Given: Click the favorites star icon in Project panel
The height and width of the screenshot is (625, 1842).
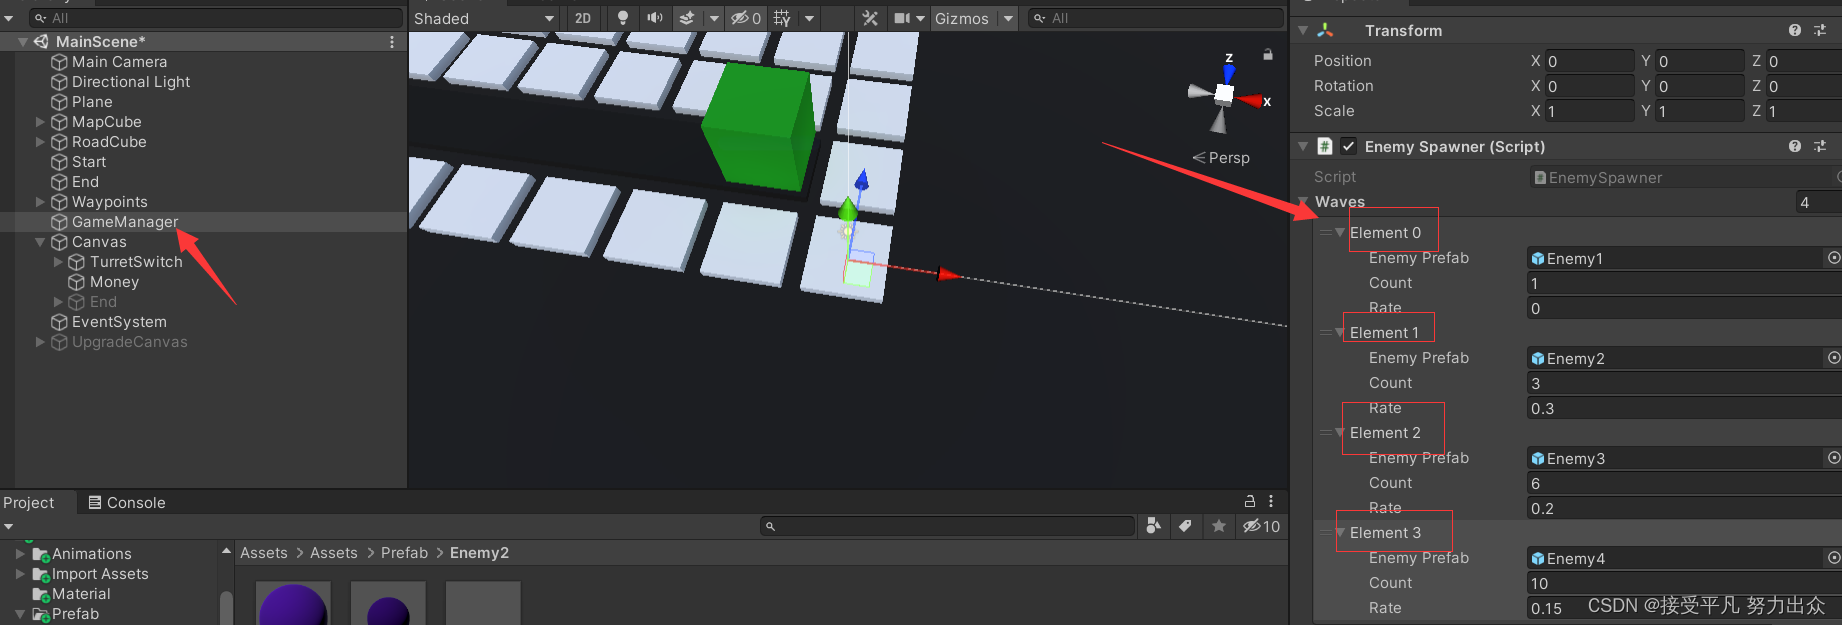Looking at the screenshot, I should click(1218, 526).
